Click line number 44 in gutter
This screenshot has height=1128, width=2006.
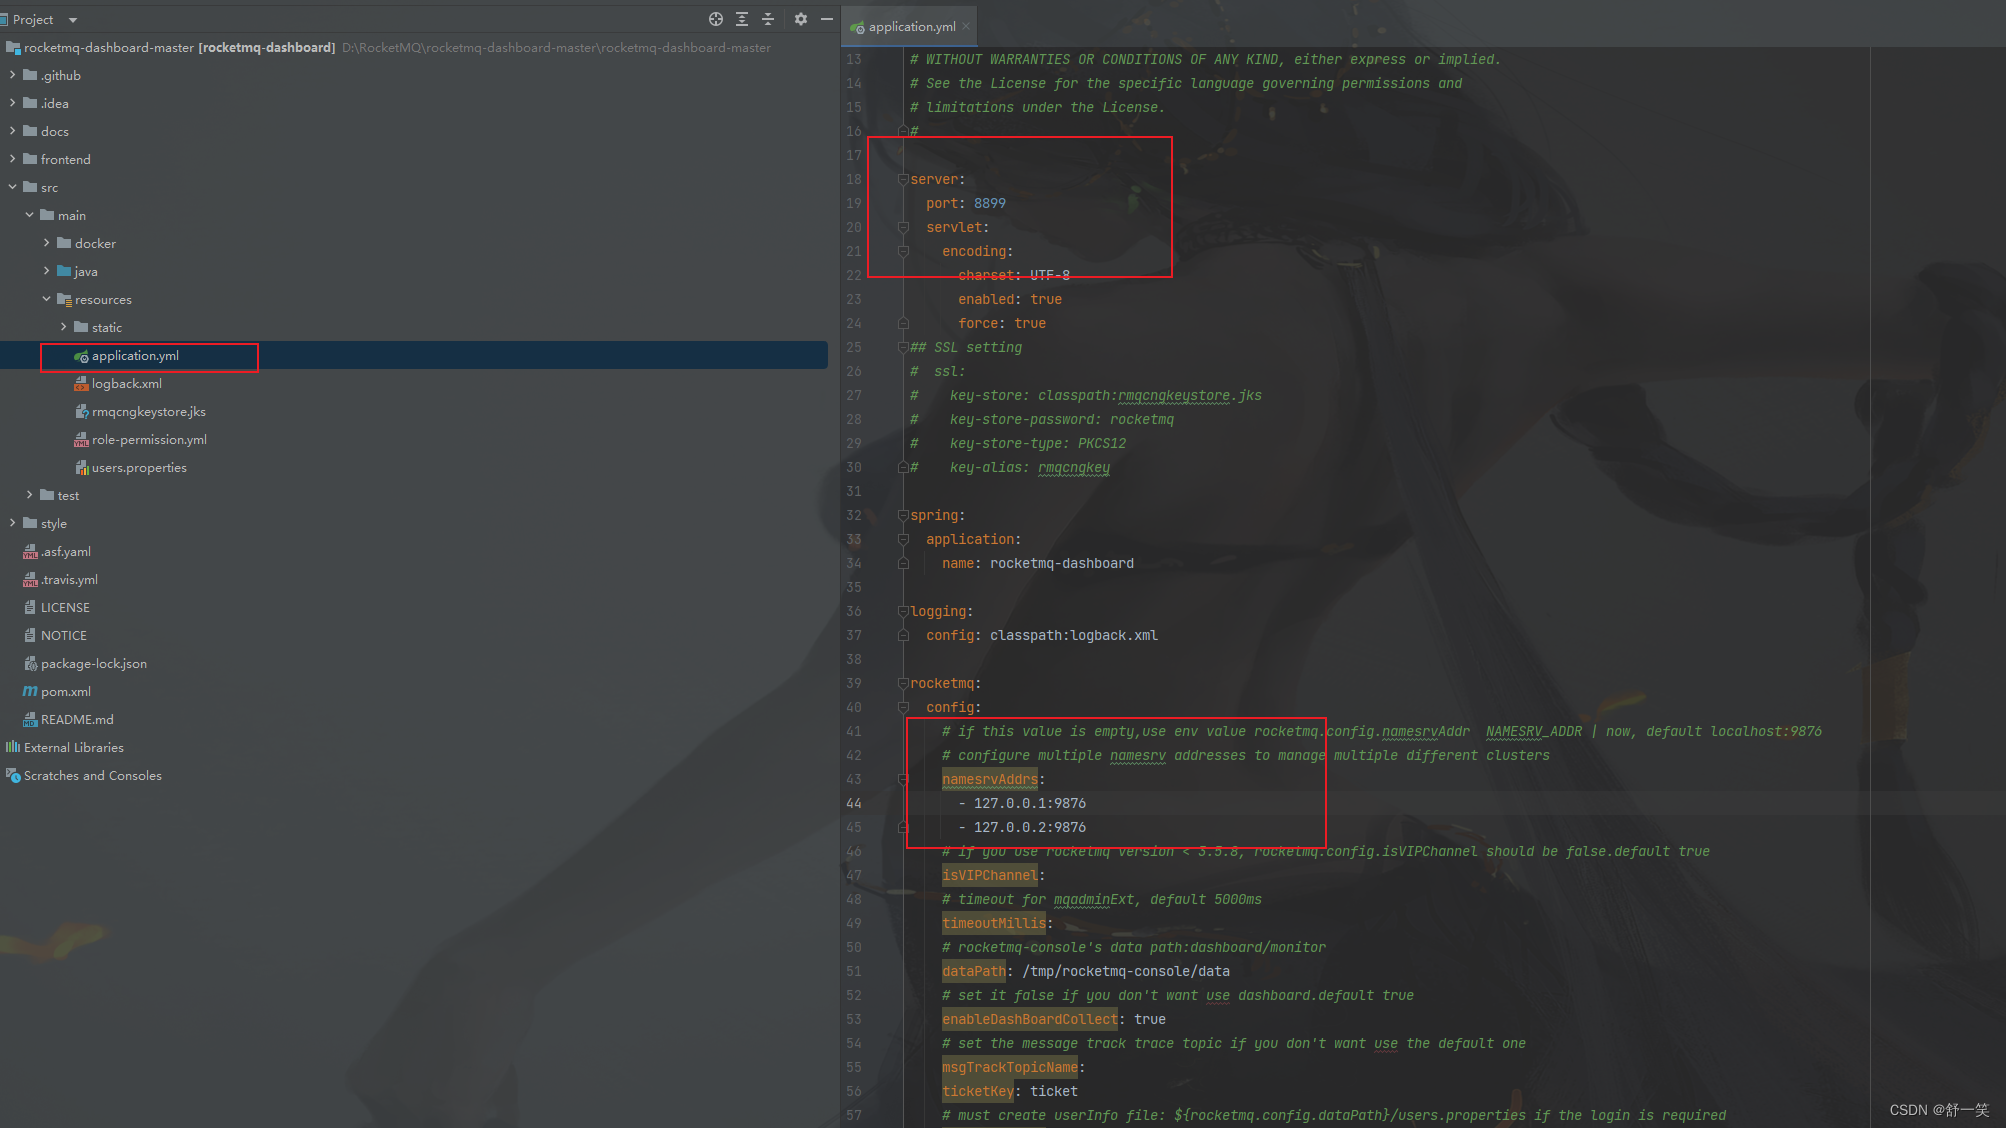(x=854, y=804)
